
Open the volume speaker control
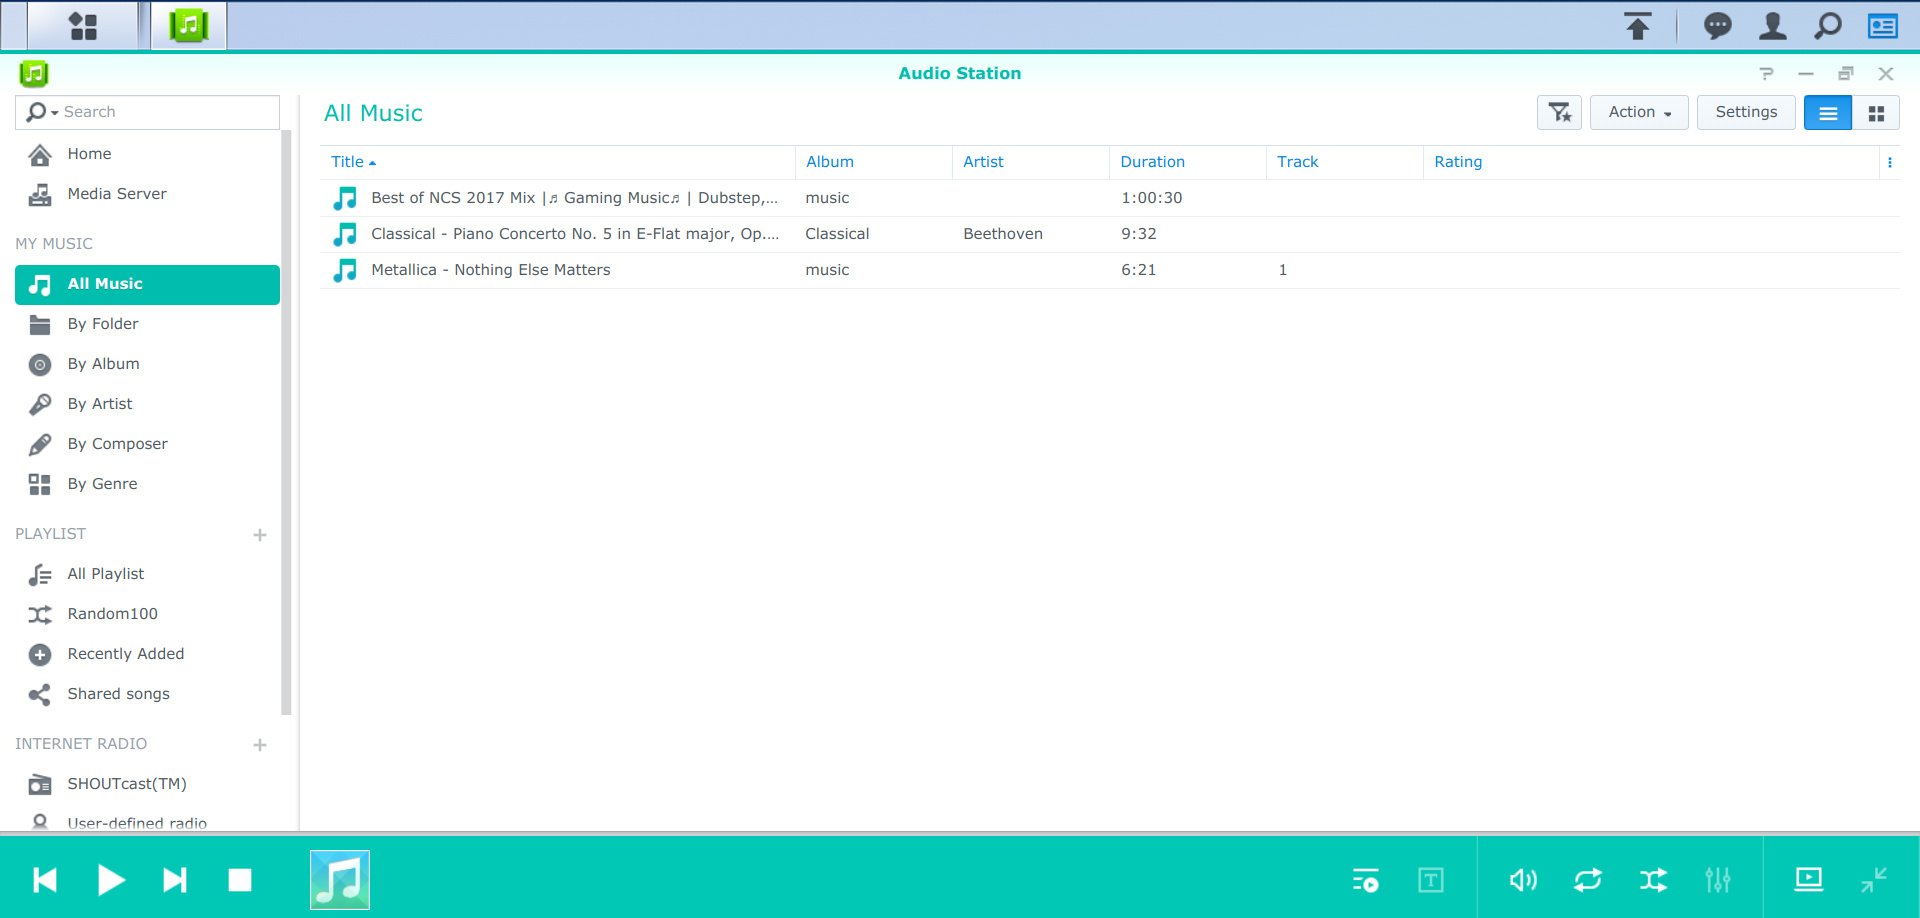(x=1523, y=880)
